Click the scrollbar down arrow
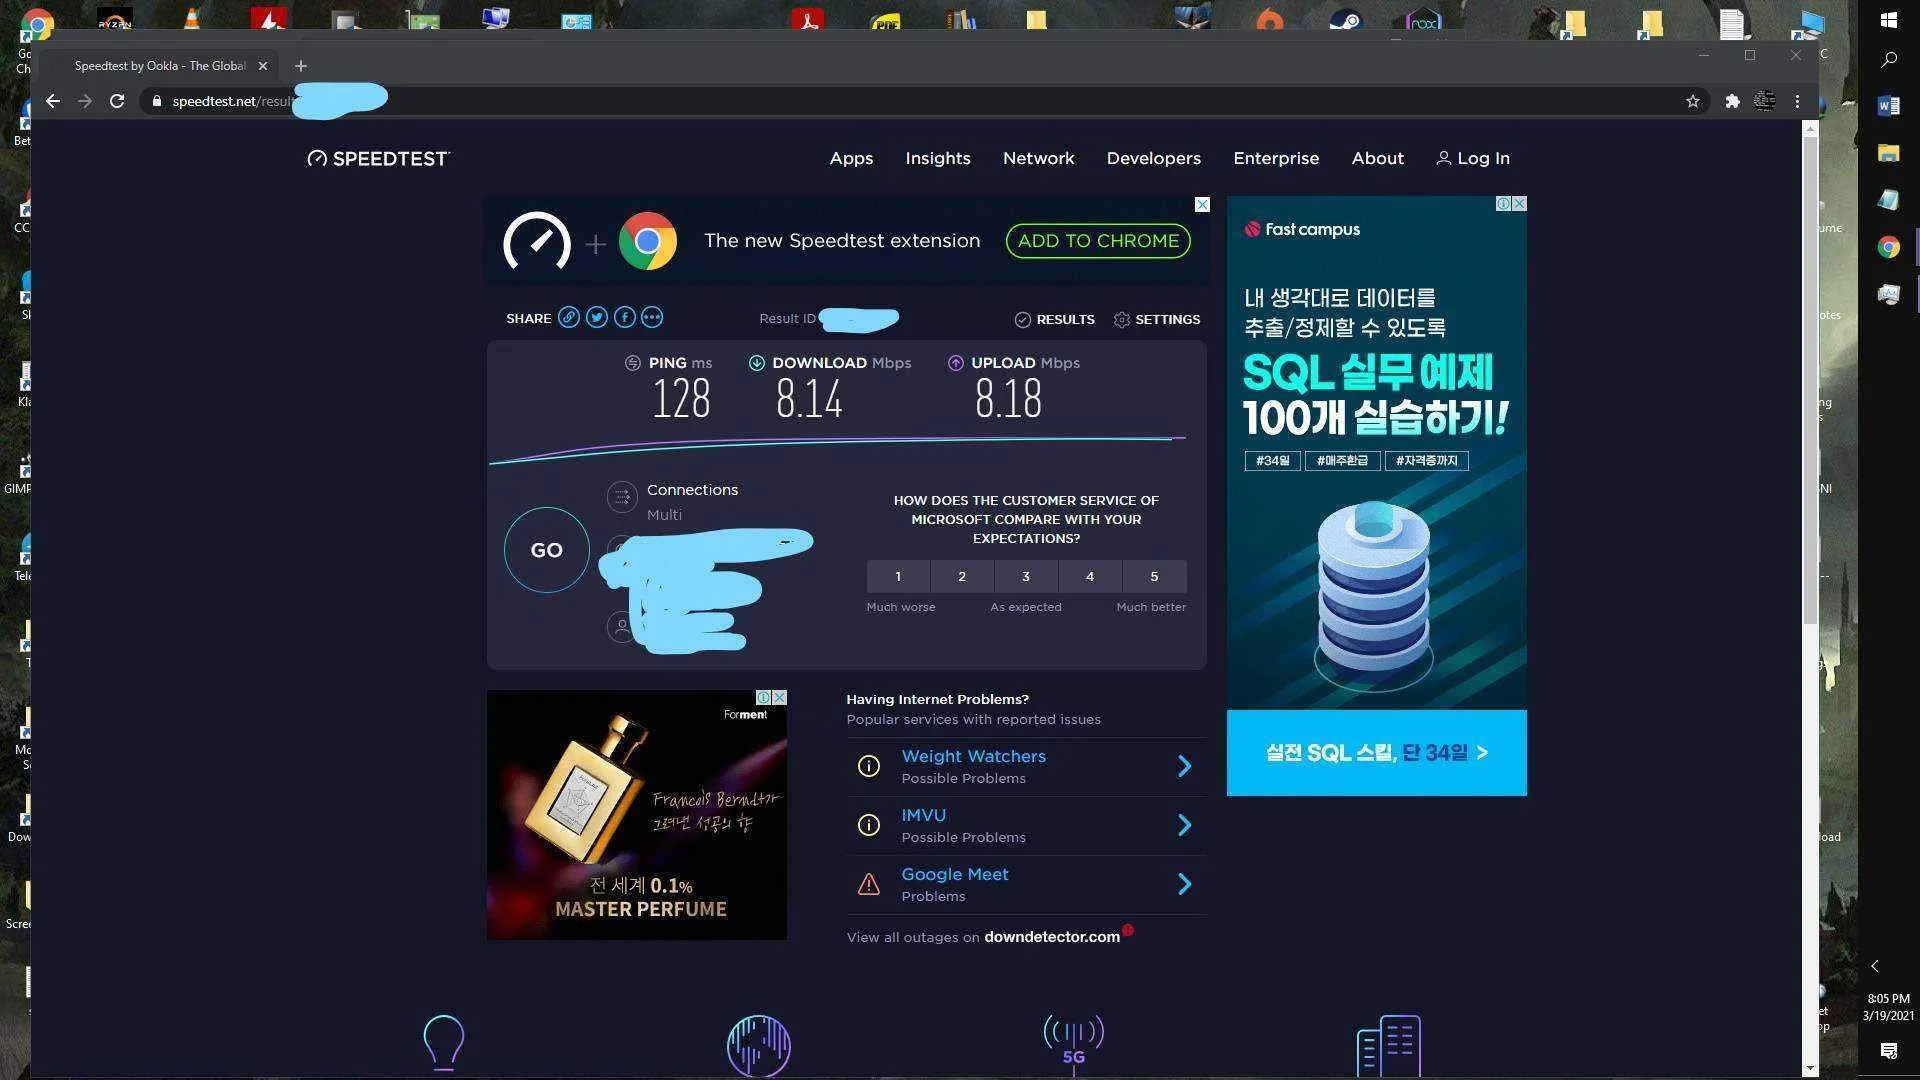1920x1080 pixels. [1810, 1068]
